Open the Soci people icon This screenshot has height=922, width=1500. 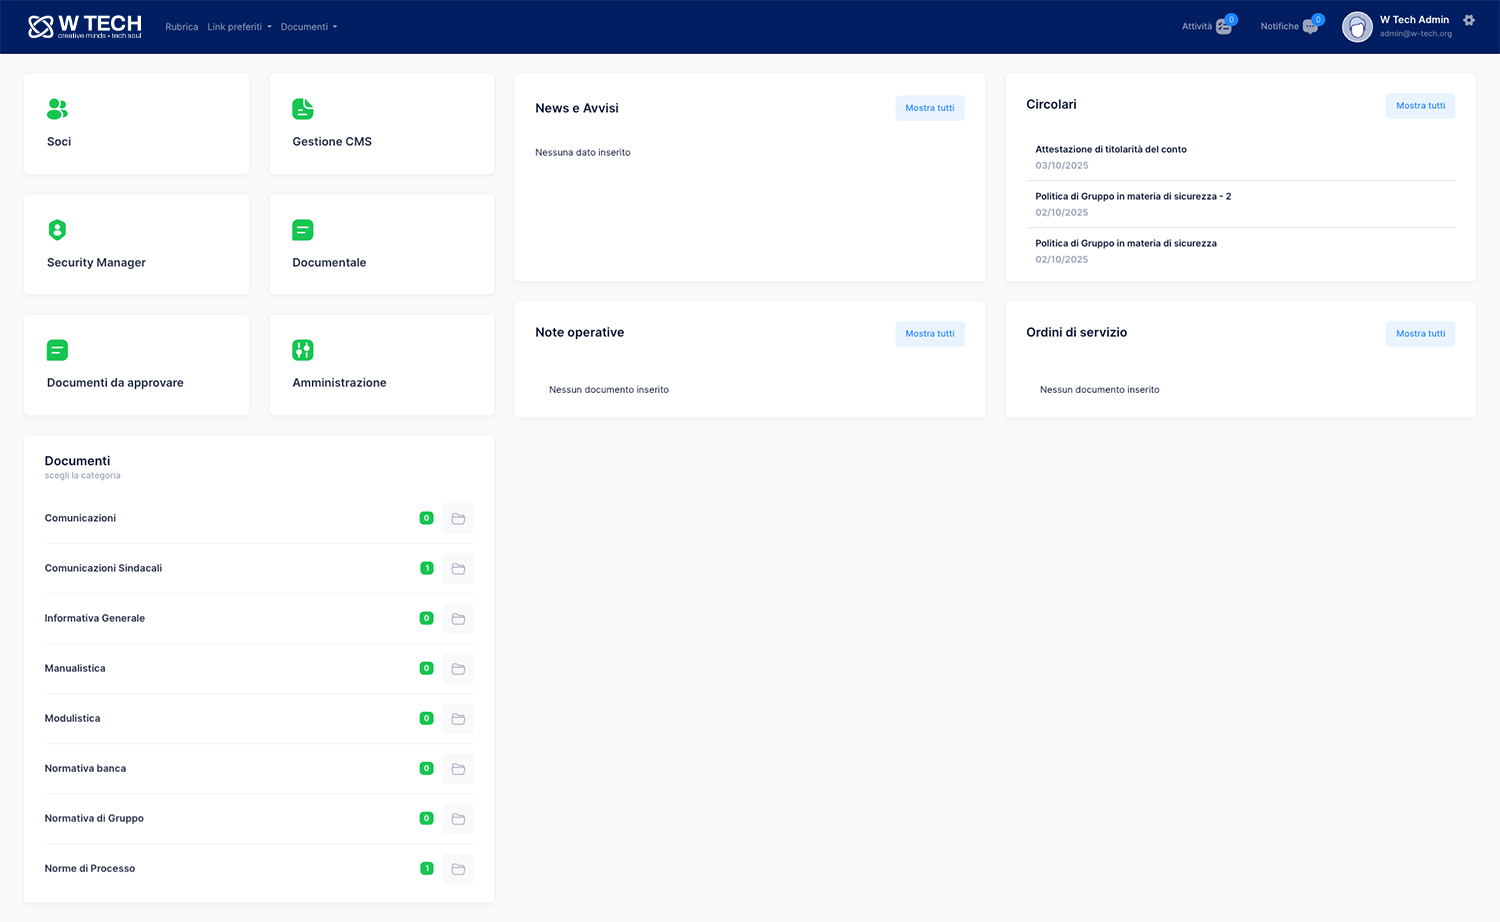57,109
